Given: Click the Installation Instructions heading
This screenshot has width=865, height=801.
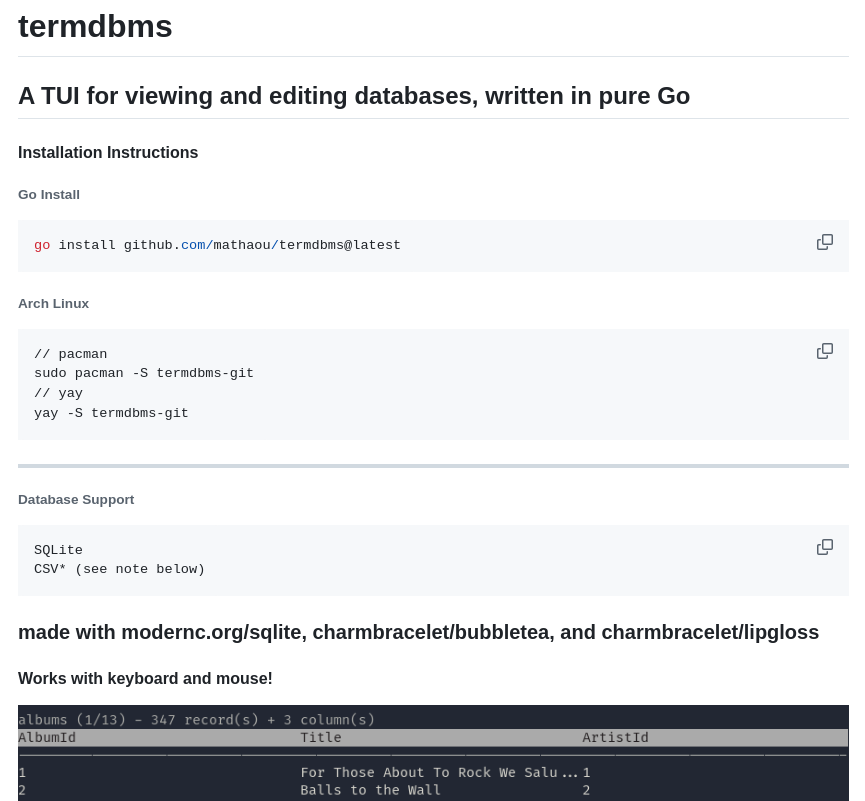Looking at the screenshot, I should 108,153.
